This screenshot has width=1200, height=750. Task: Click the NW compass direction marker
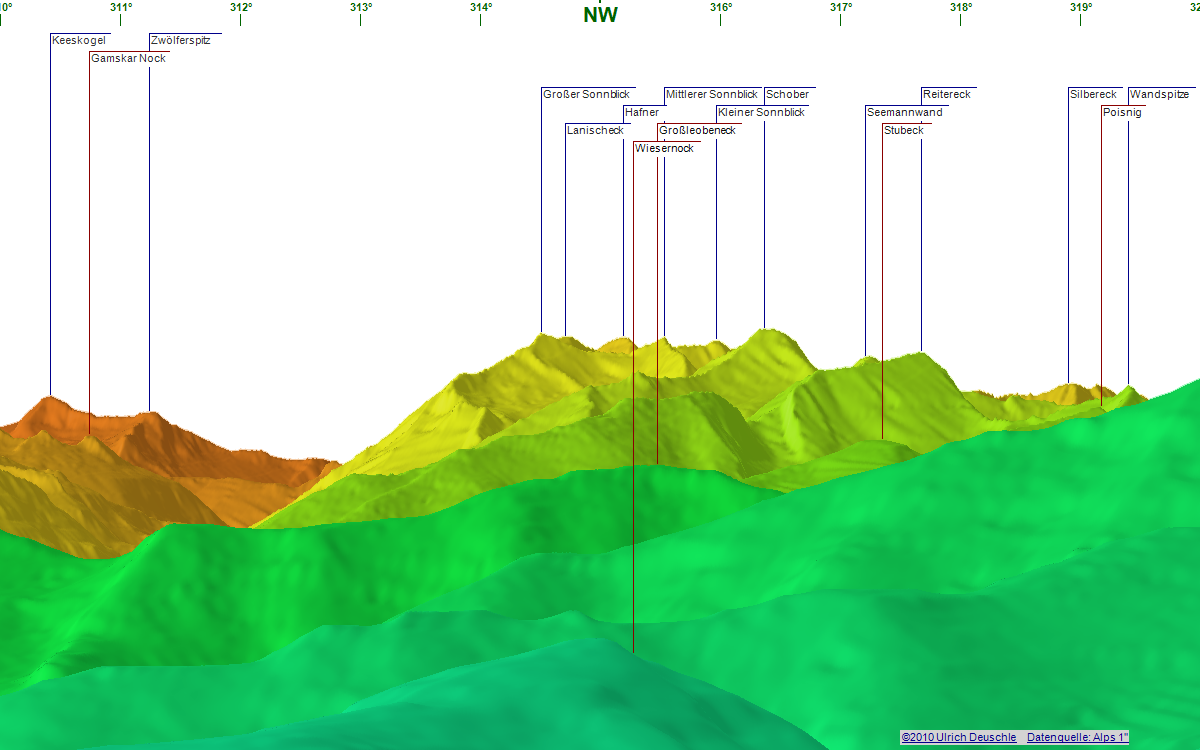coord(600,15)
